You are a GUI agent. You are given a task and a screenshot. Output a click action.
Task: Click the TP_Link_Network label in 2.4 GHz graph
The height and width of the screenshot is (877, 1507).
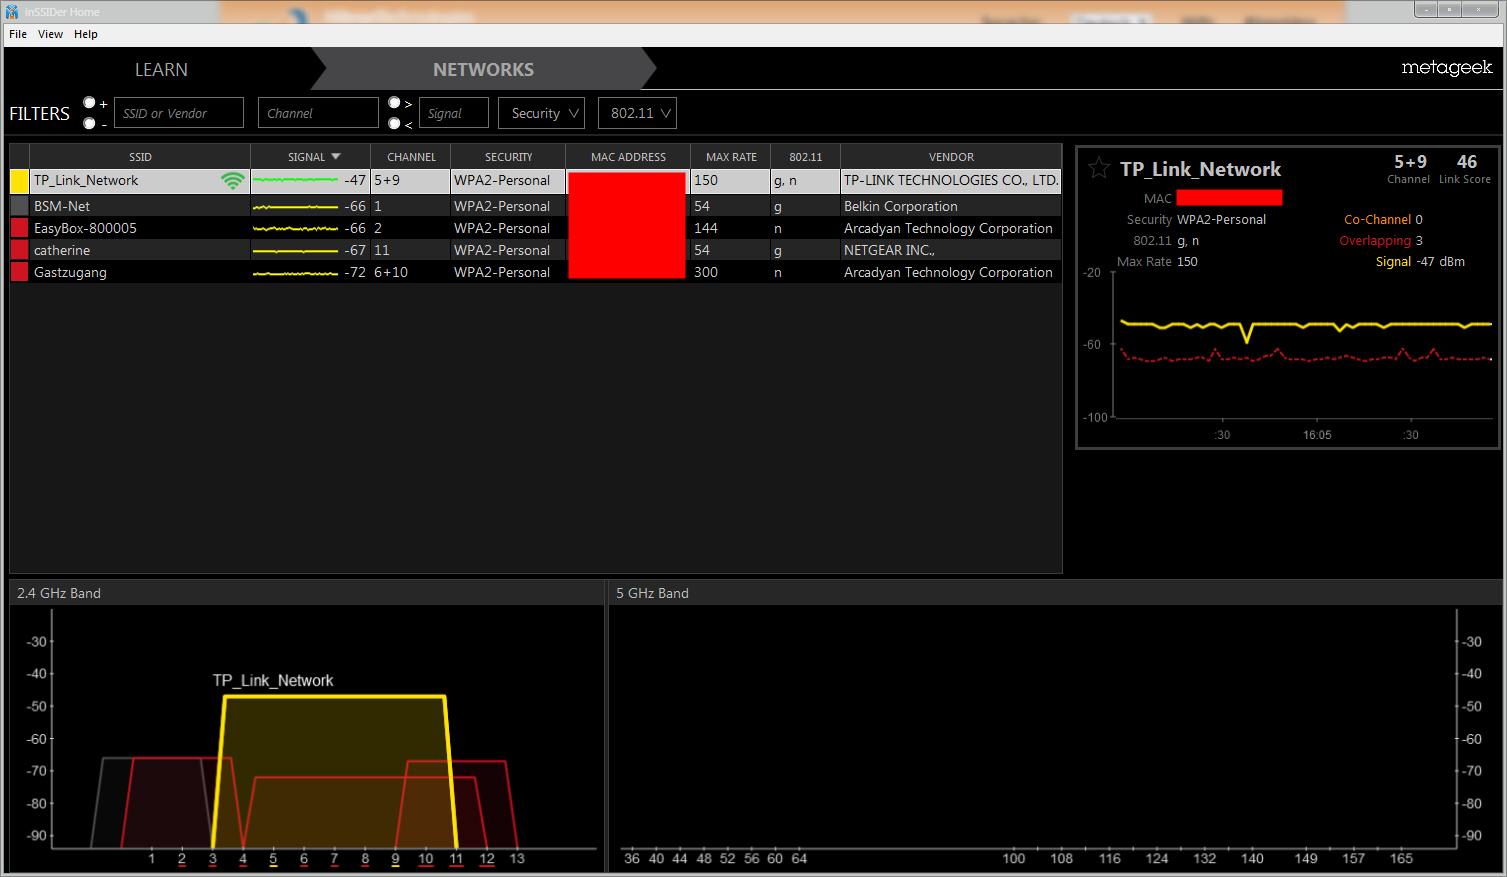point(273,681)
